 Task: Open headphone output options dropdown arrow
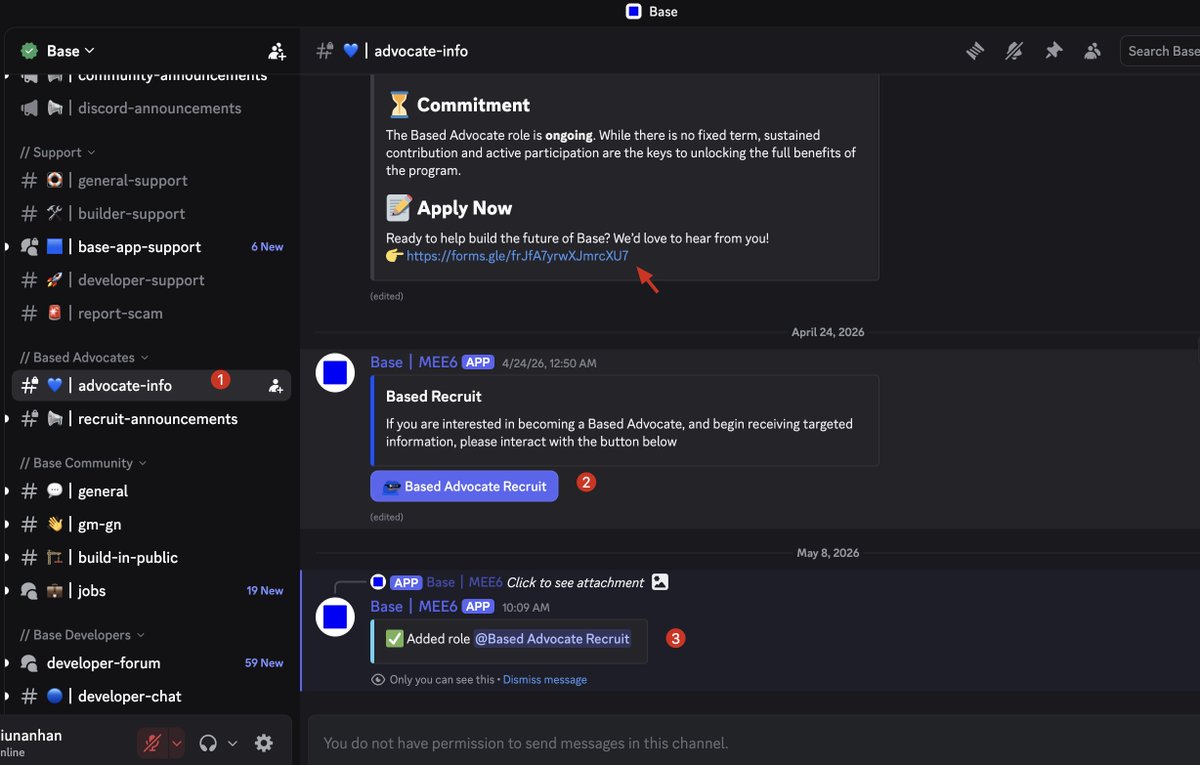232,743
